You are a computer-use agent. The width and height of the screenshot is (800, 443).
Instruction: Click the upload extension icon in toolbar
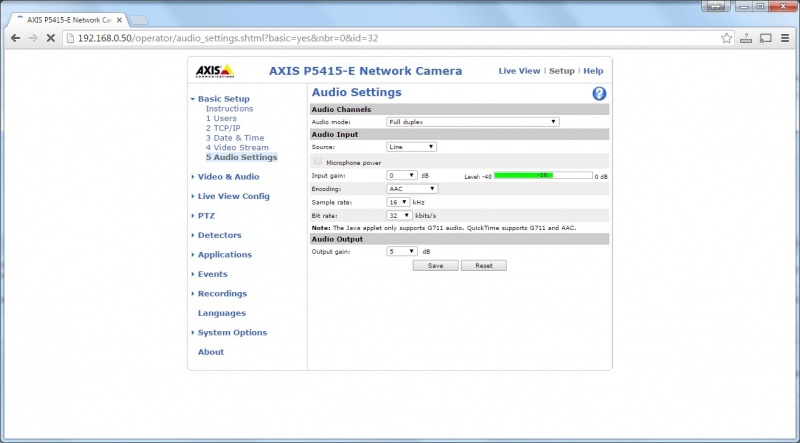tap(746, 38)
